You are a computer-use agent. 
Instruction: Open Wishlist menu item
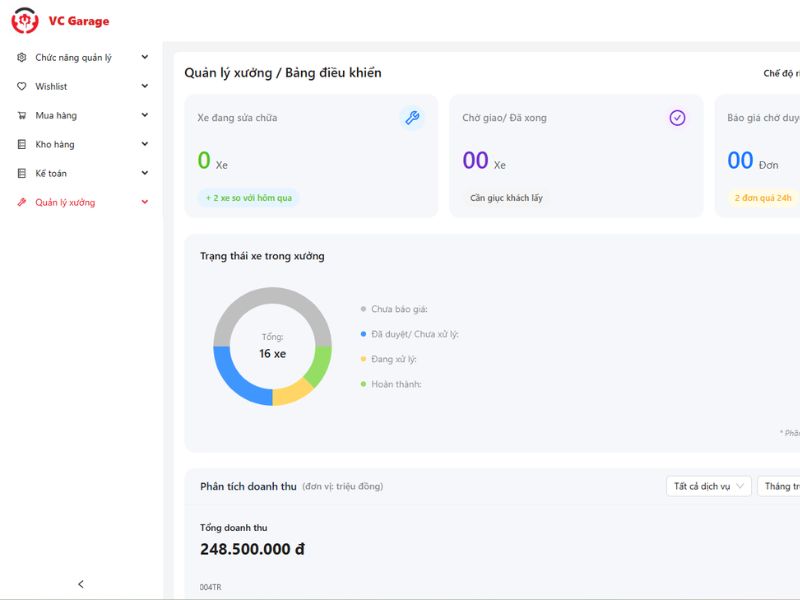click(x=82, y=86)
